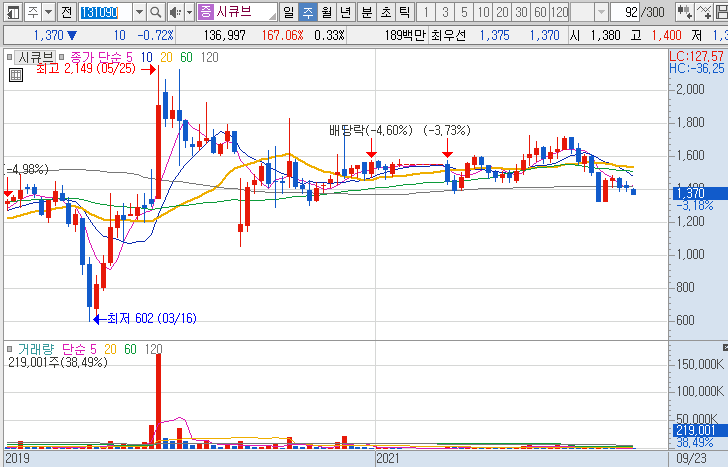Screen dimensions: 728x467
Task: Click the 136,997 volume value
Action: pos(225,35)
